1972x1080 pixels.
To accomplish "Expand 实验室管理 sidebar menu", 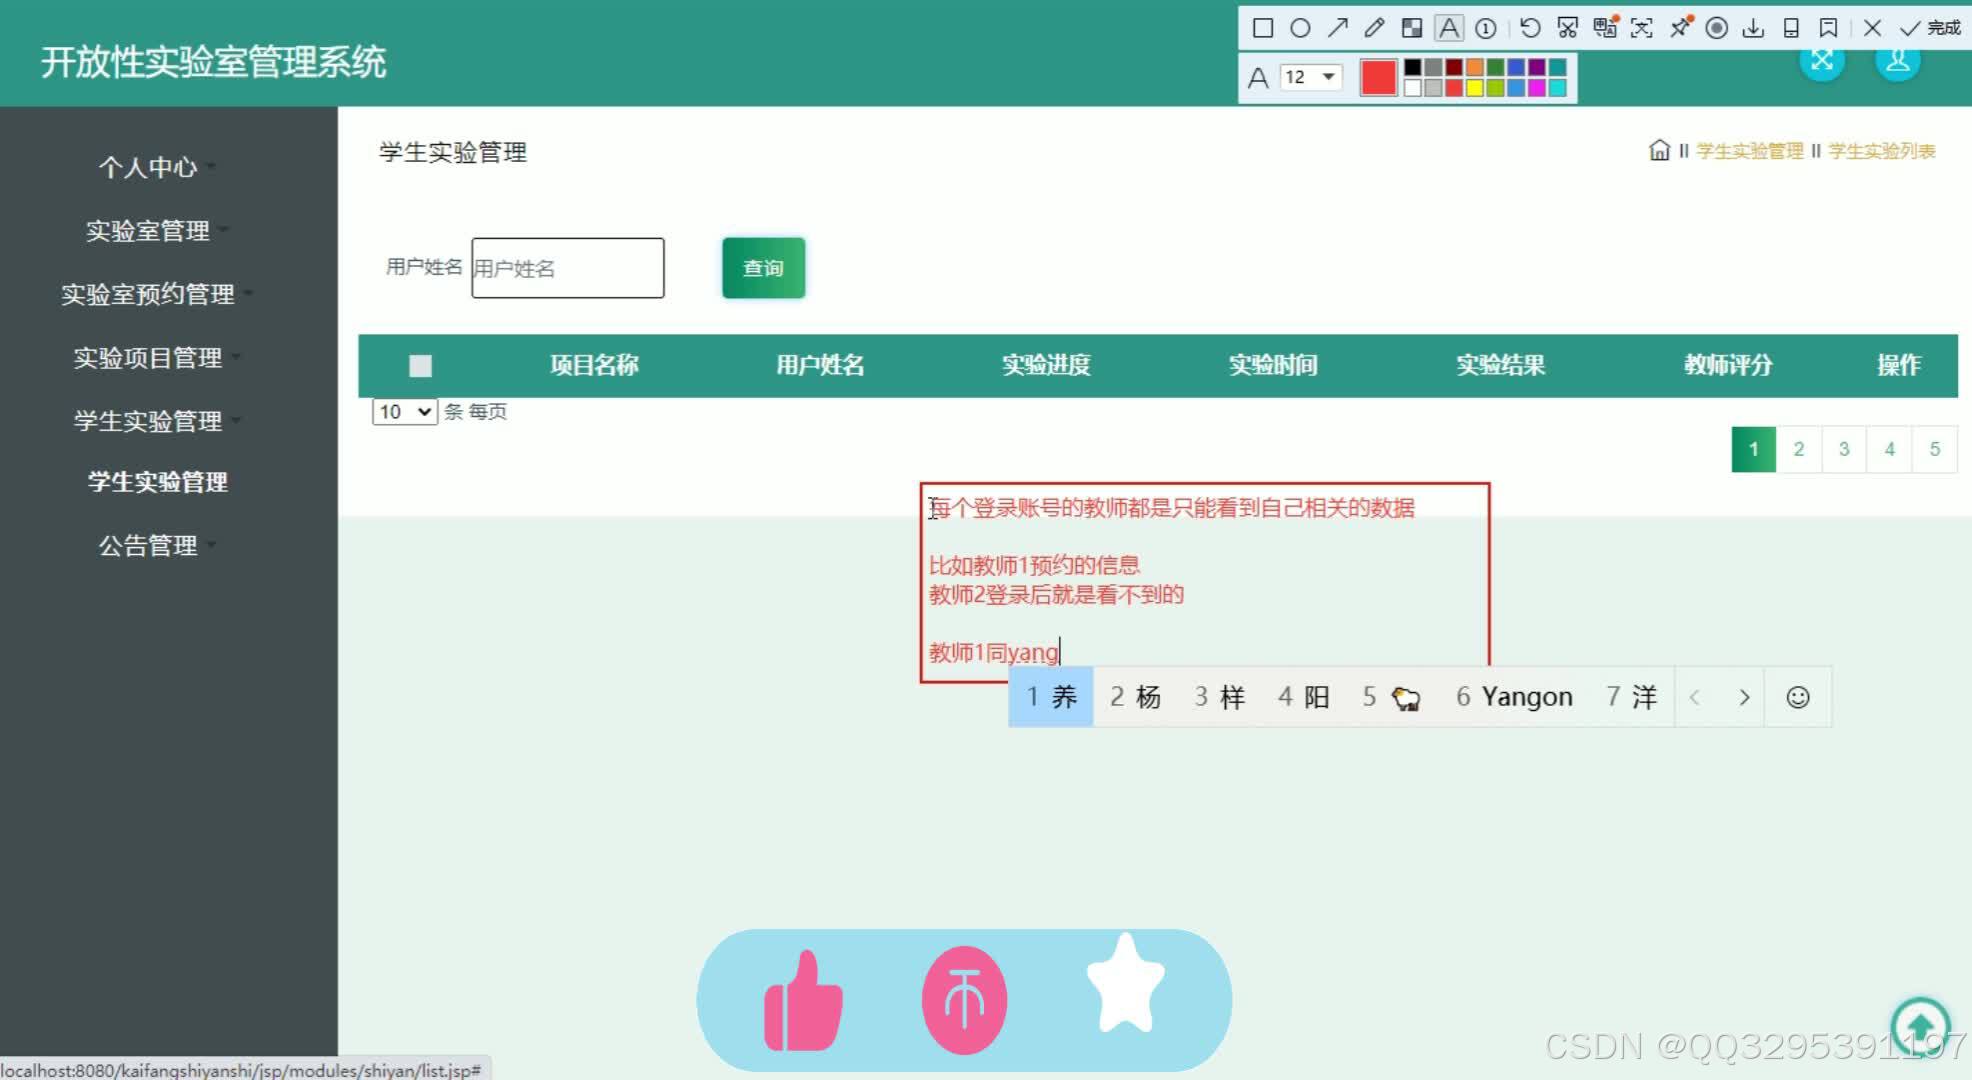I will tap(148, 231).
